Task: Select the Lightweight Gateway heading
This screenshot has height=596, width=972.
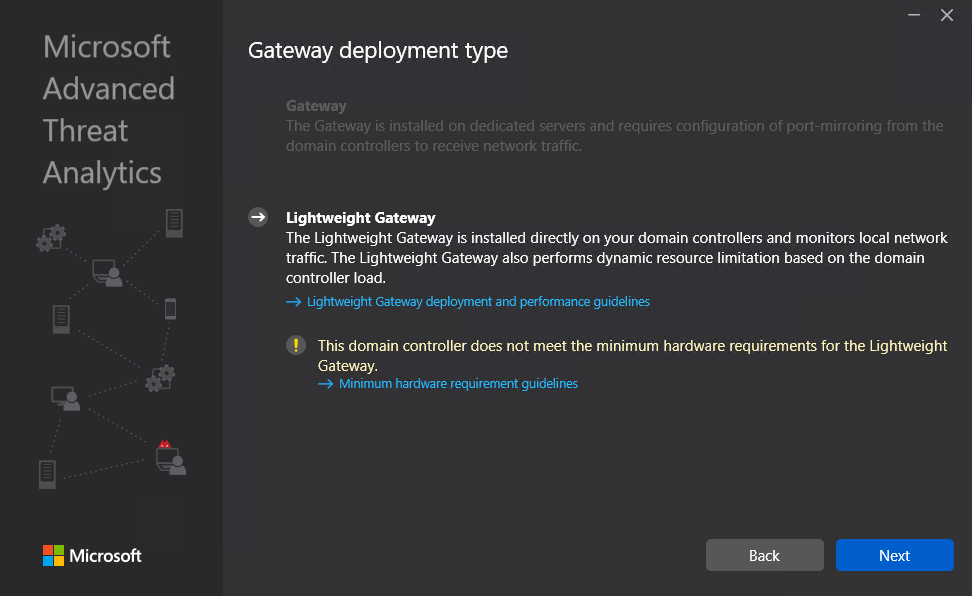Action: [x=361, y=218]
